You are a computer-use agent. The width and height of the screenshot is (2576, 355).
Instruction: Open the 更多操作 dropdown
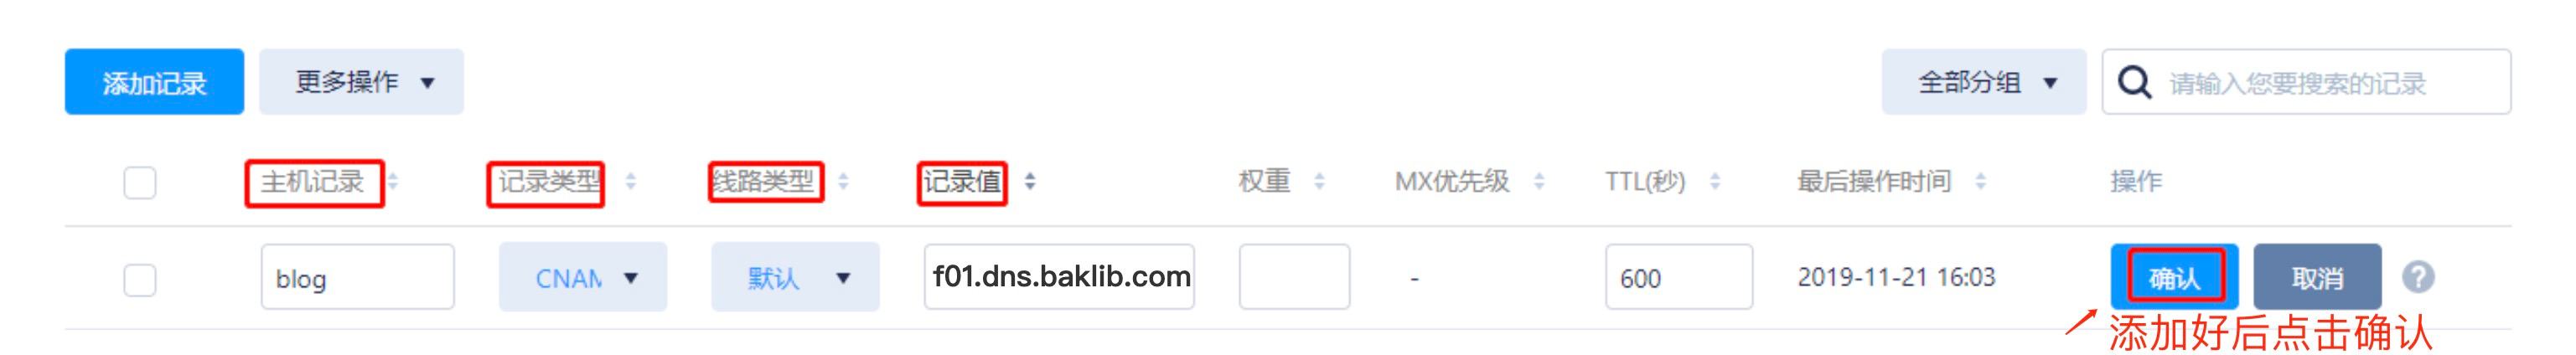(x=361, y=82)
